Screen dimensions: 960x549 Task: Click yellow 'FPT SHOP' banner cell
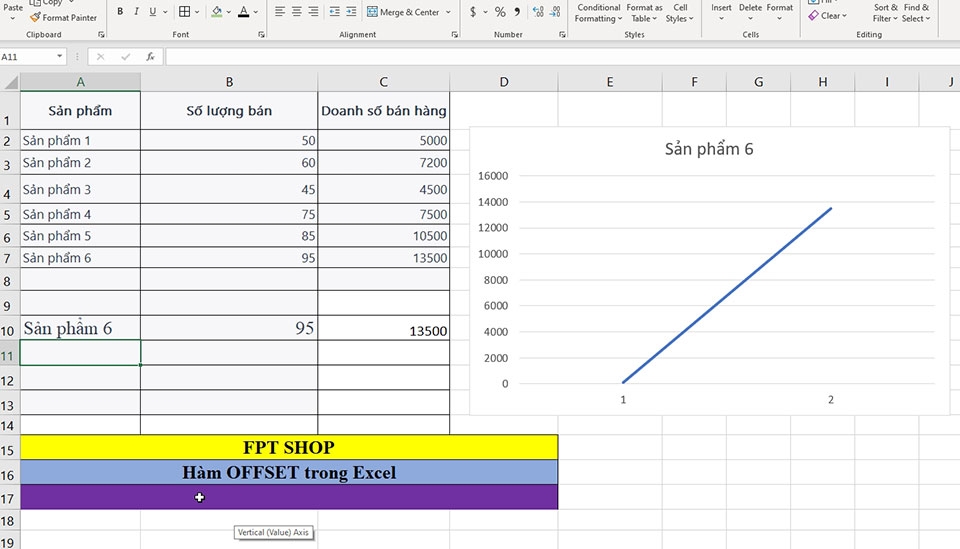pyautogui.click(x=289, y=447)
